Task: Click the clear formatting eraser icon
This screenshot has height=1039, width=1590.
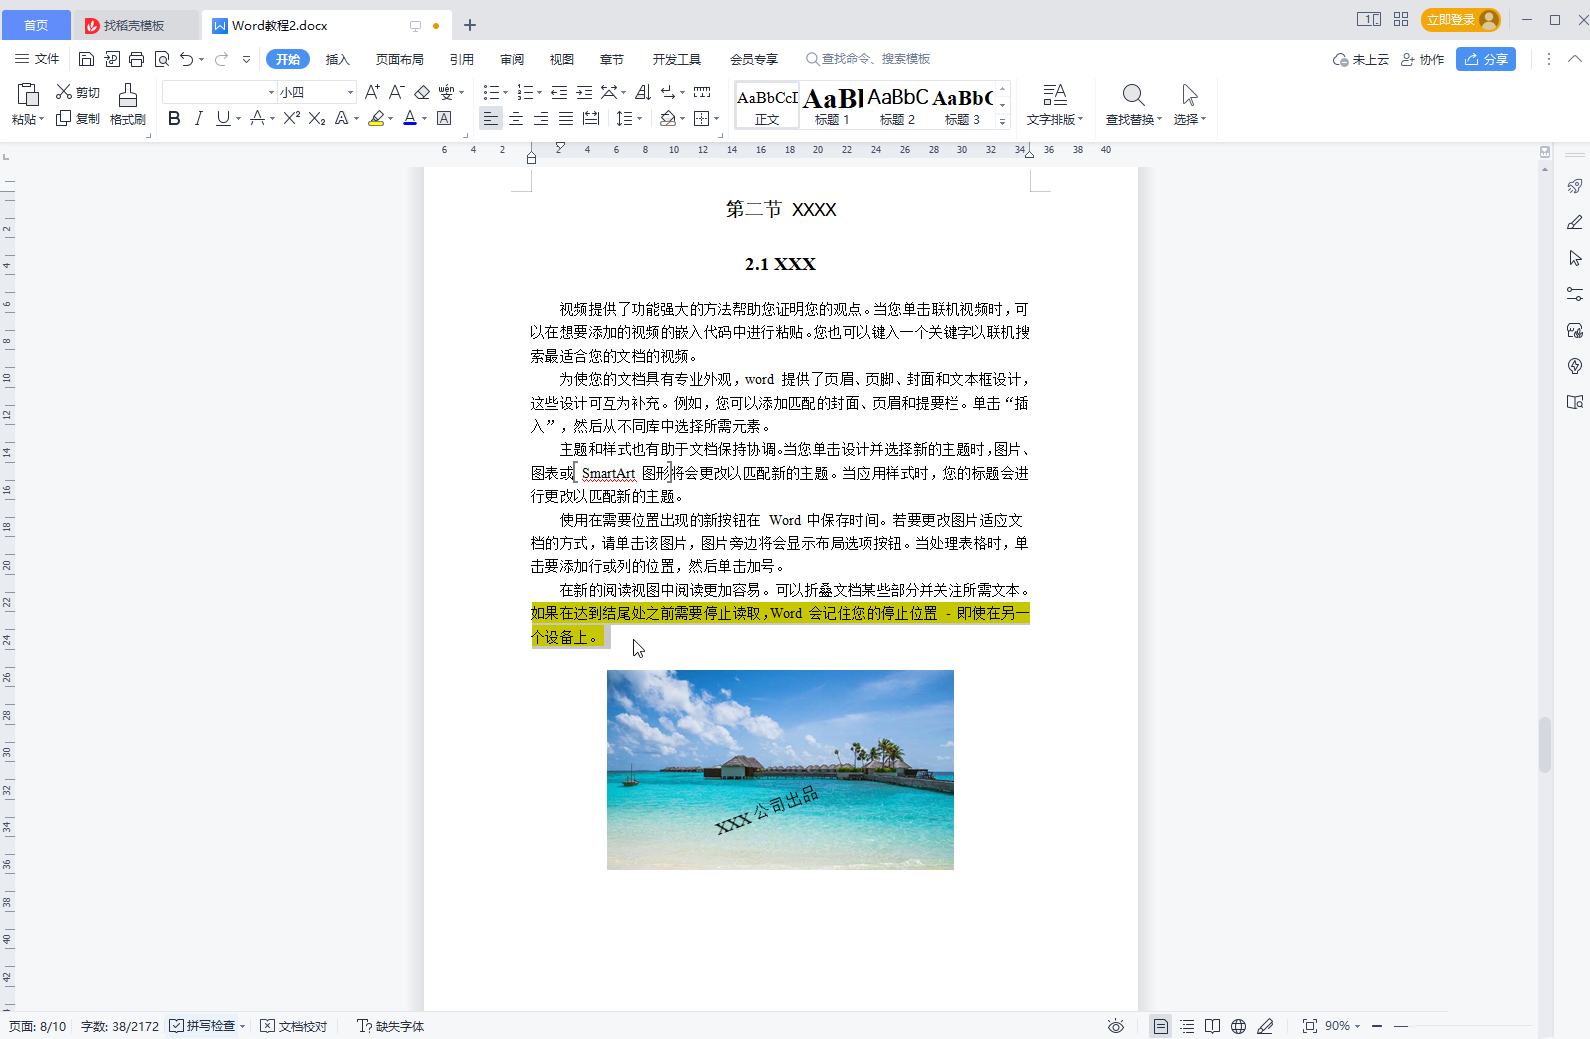Action: pos(422,92)
